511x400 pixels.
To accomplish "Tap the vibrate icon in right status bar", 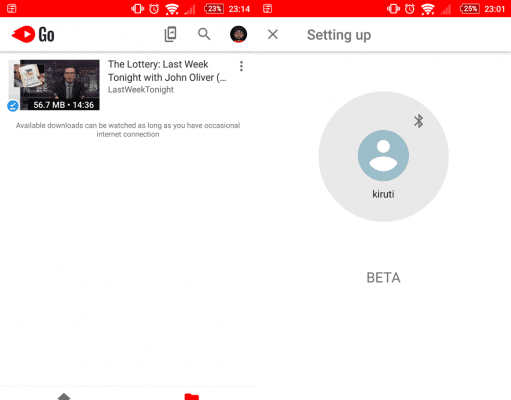I will pos(393,9).
